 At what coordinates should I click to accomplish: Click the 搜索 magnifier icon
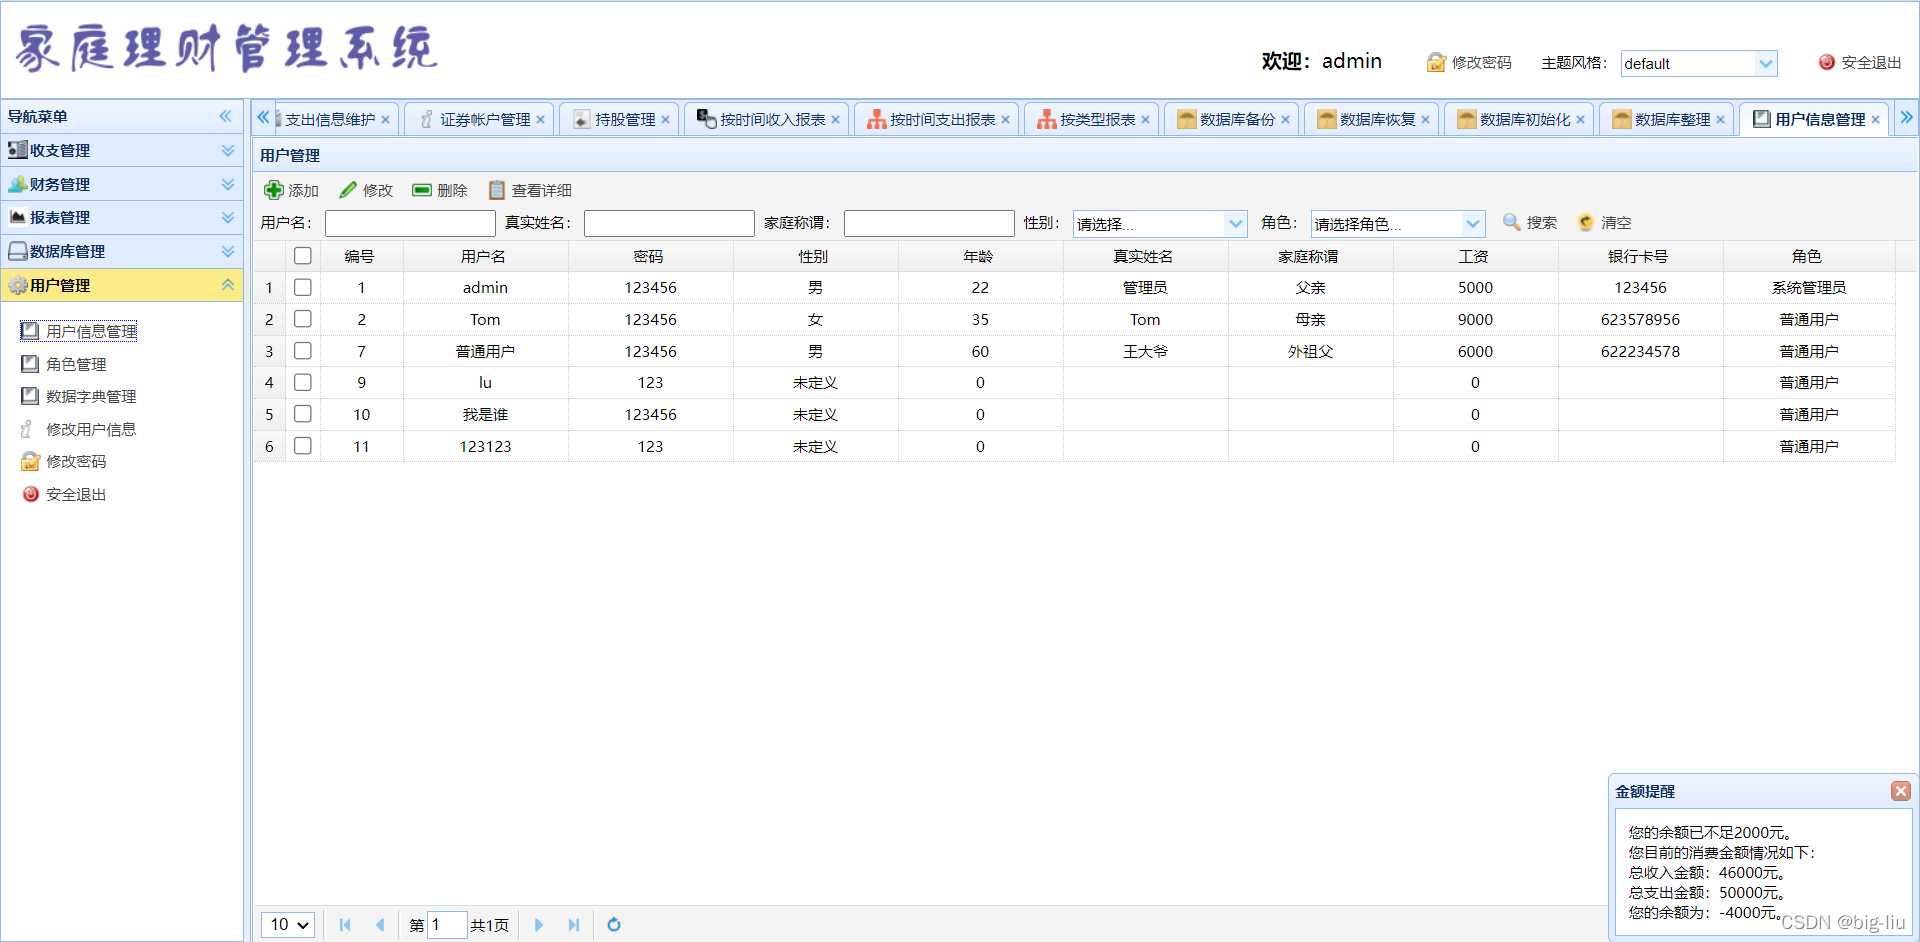click(x=1512, y=222)
